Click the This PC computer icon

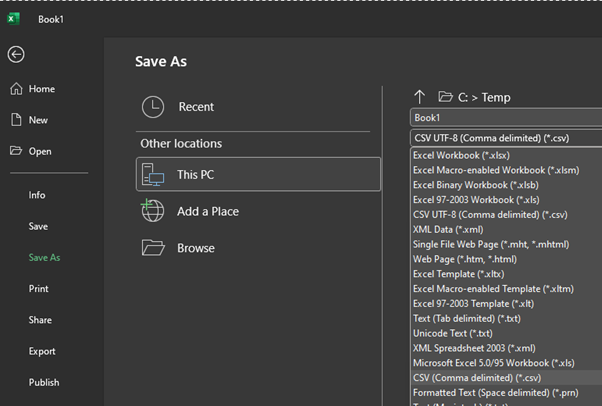click(x=153, y=174)
